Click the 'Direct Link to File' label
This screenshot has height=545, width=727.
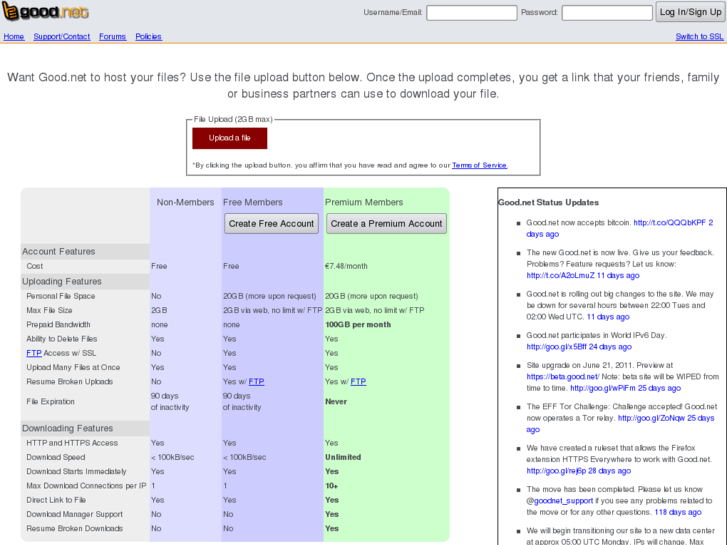tap(56, 500)
